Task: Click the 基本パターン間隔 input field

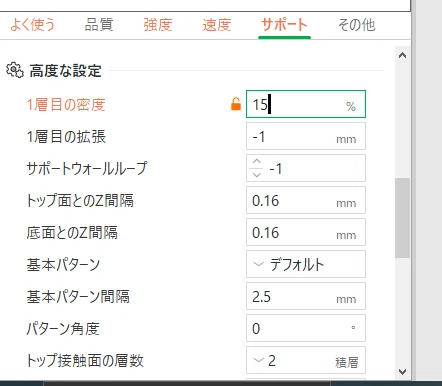Action: [306, 296]
